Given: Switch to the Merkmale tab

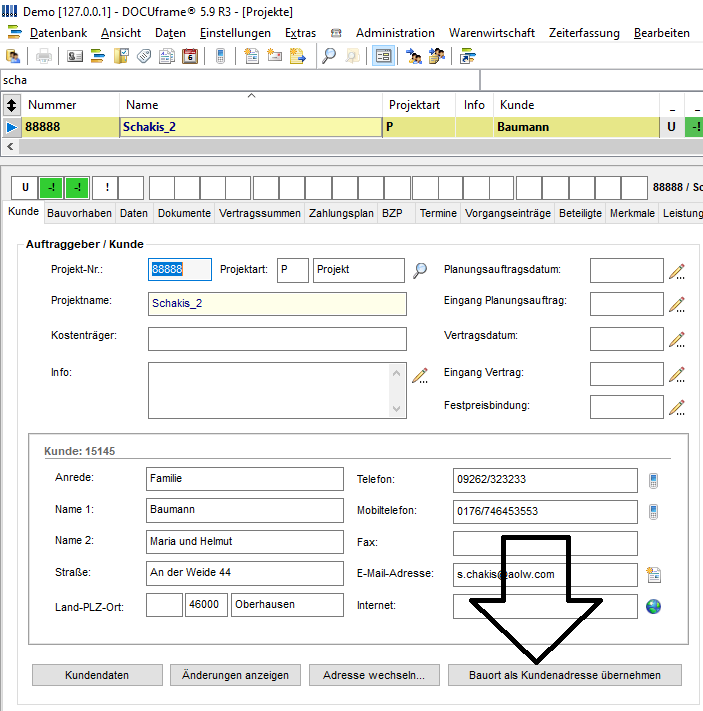Looking at the screenshot, I should (x=632, y=213).
